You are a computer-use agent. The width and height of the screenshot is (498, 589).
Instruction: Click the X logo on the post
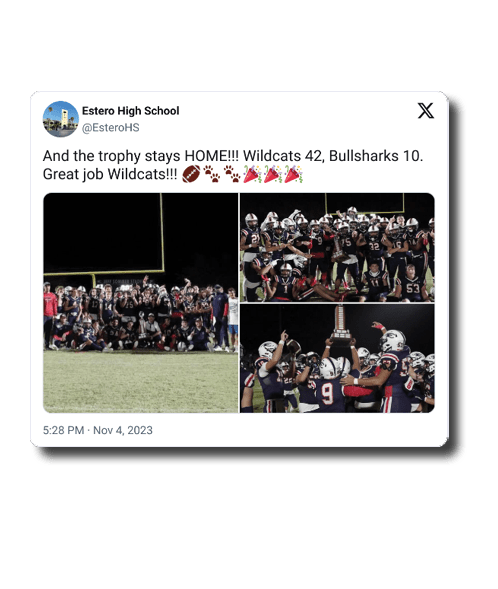pyautogui.click(x=426, y=111)
